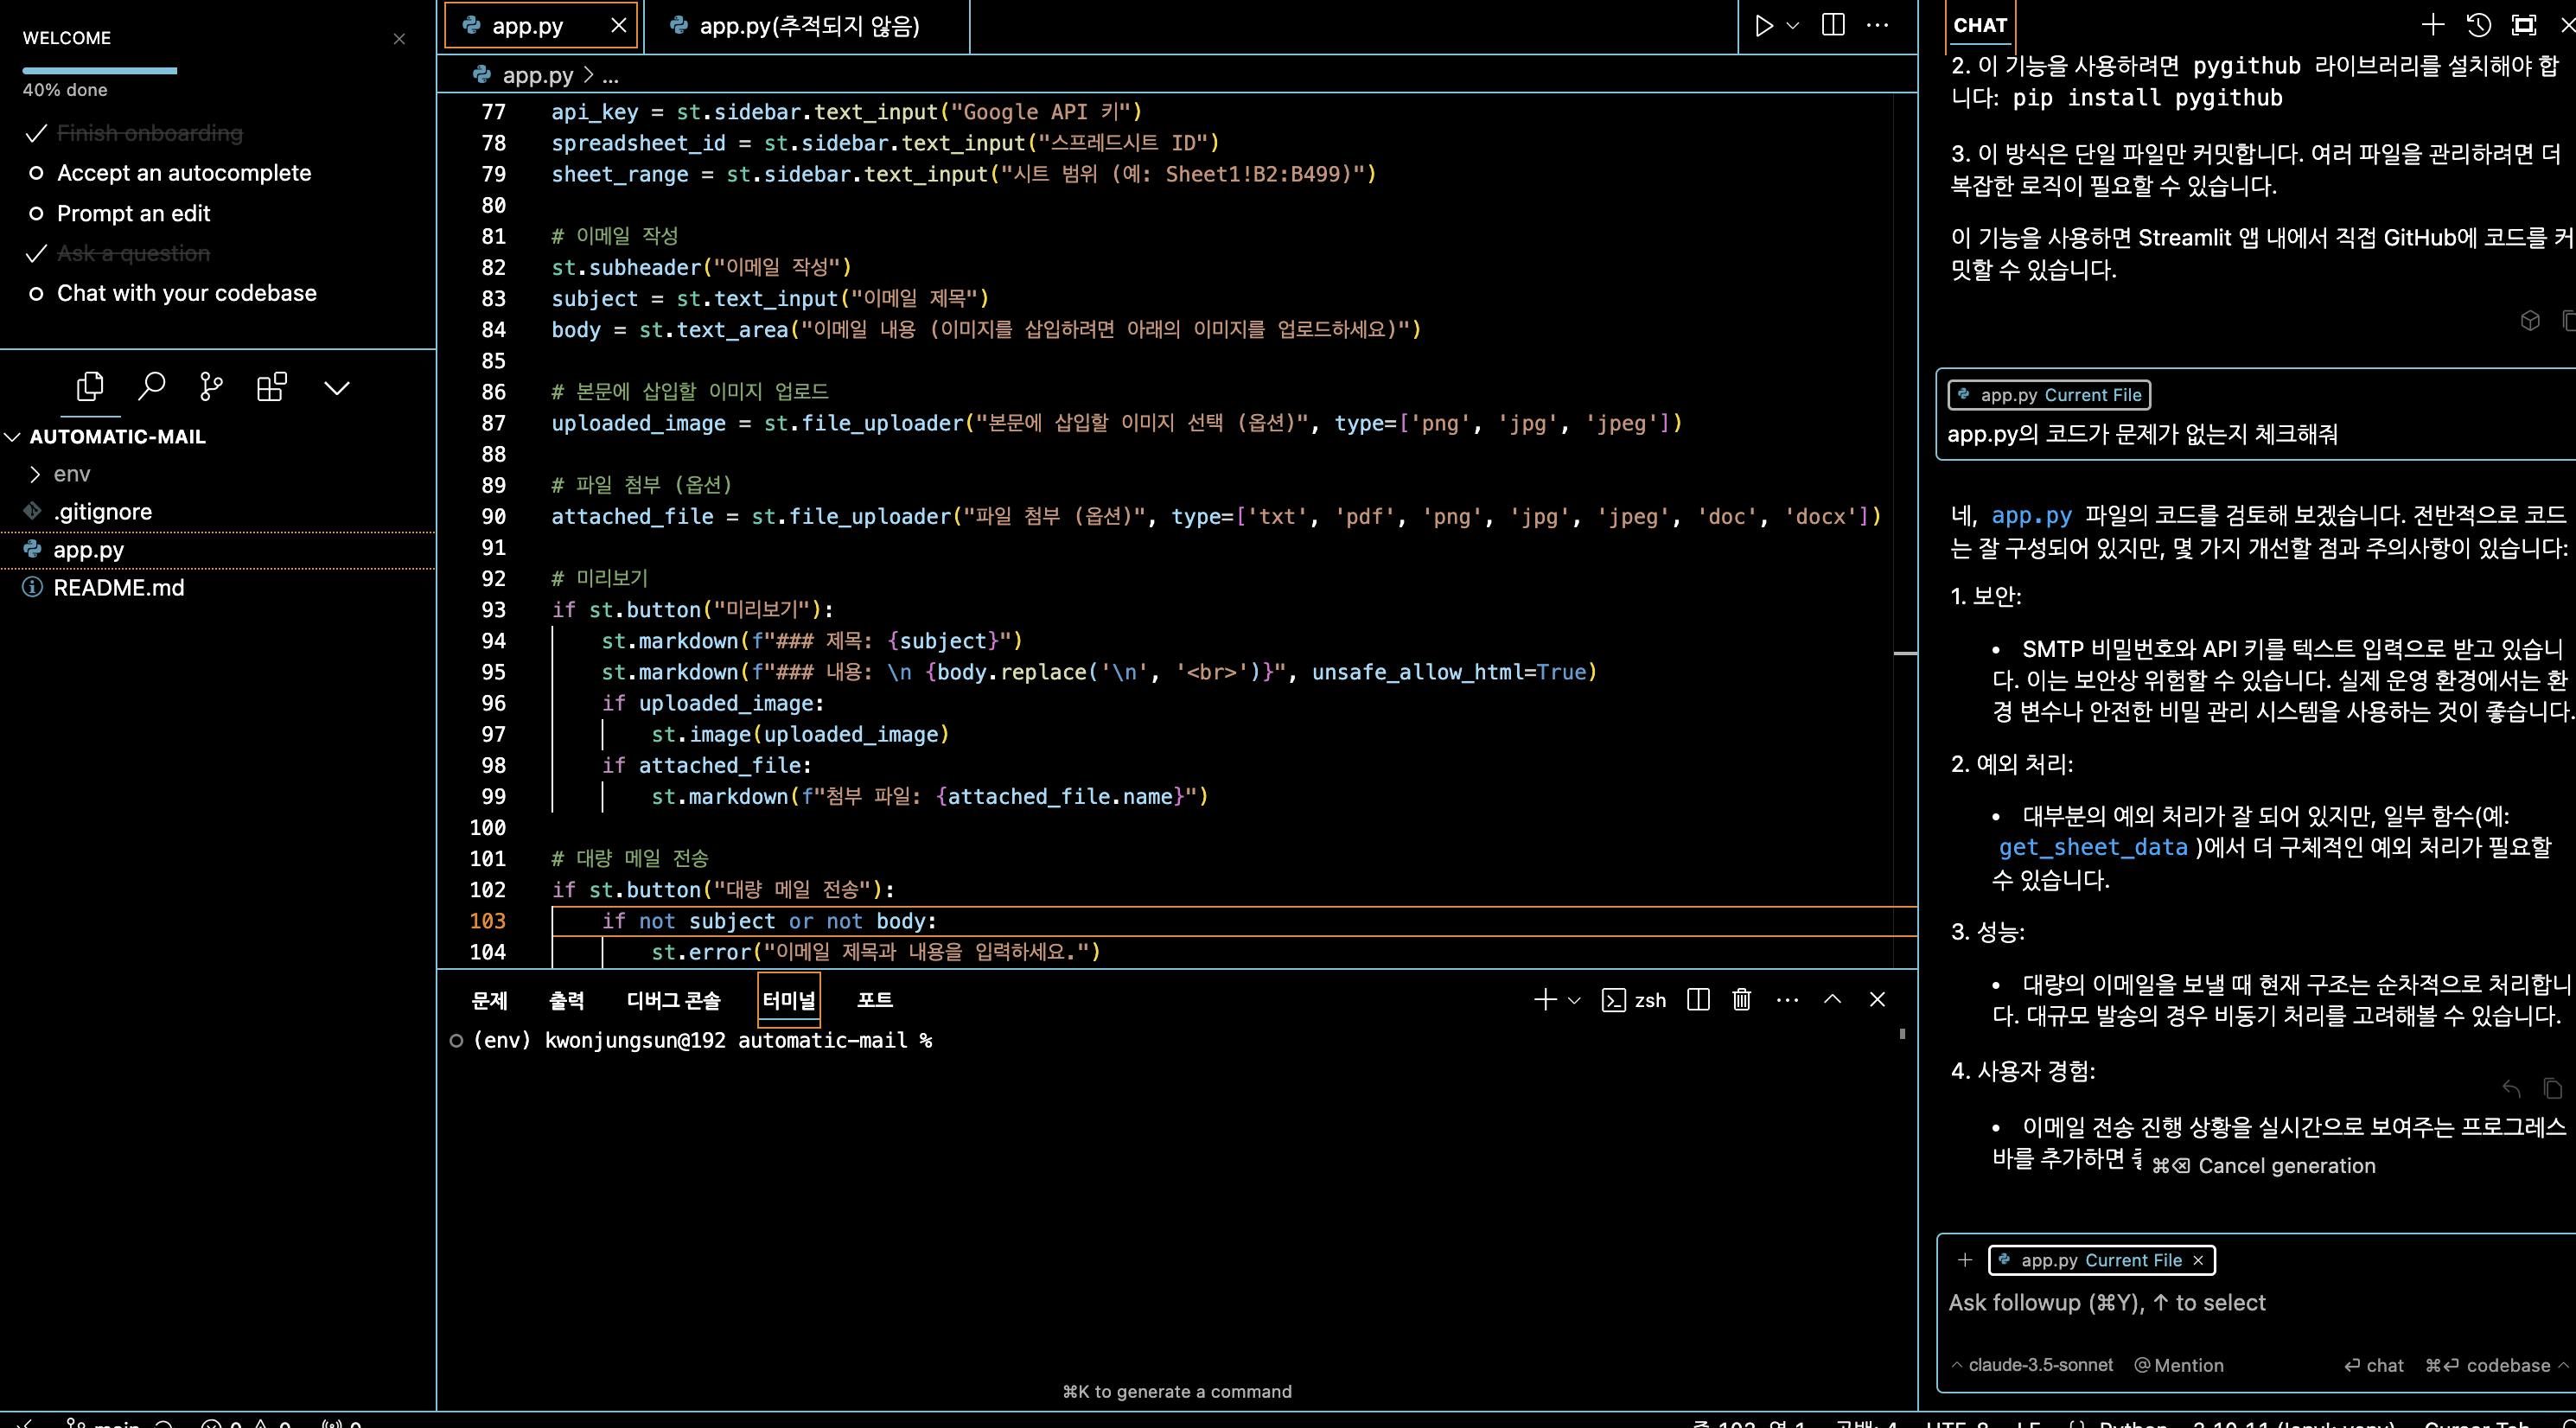
Task: Select the CHAT panel tab
Action: click(1980, 26)
